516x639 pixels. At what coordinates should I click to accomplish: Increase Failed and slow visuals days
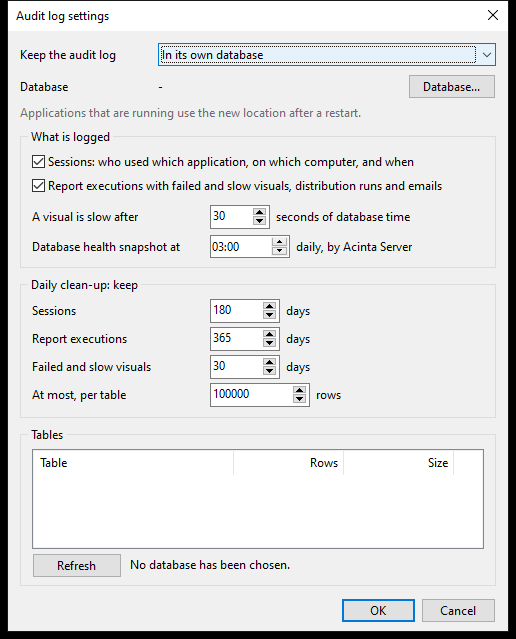point(269,362)
